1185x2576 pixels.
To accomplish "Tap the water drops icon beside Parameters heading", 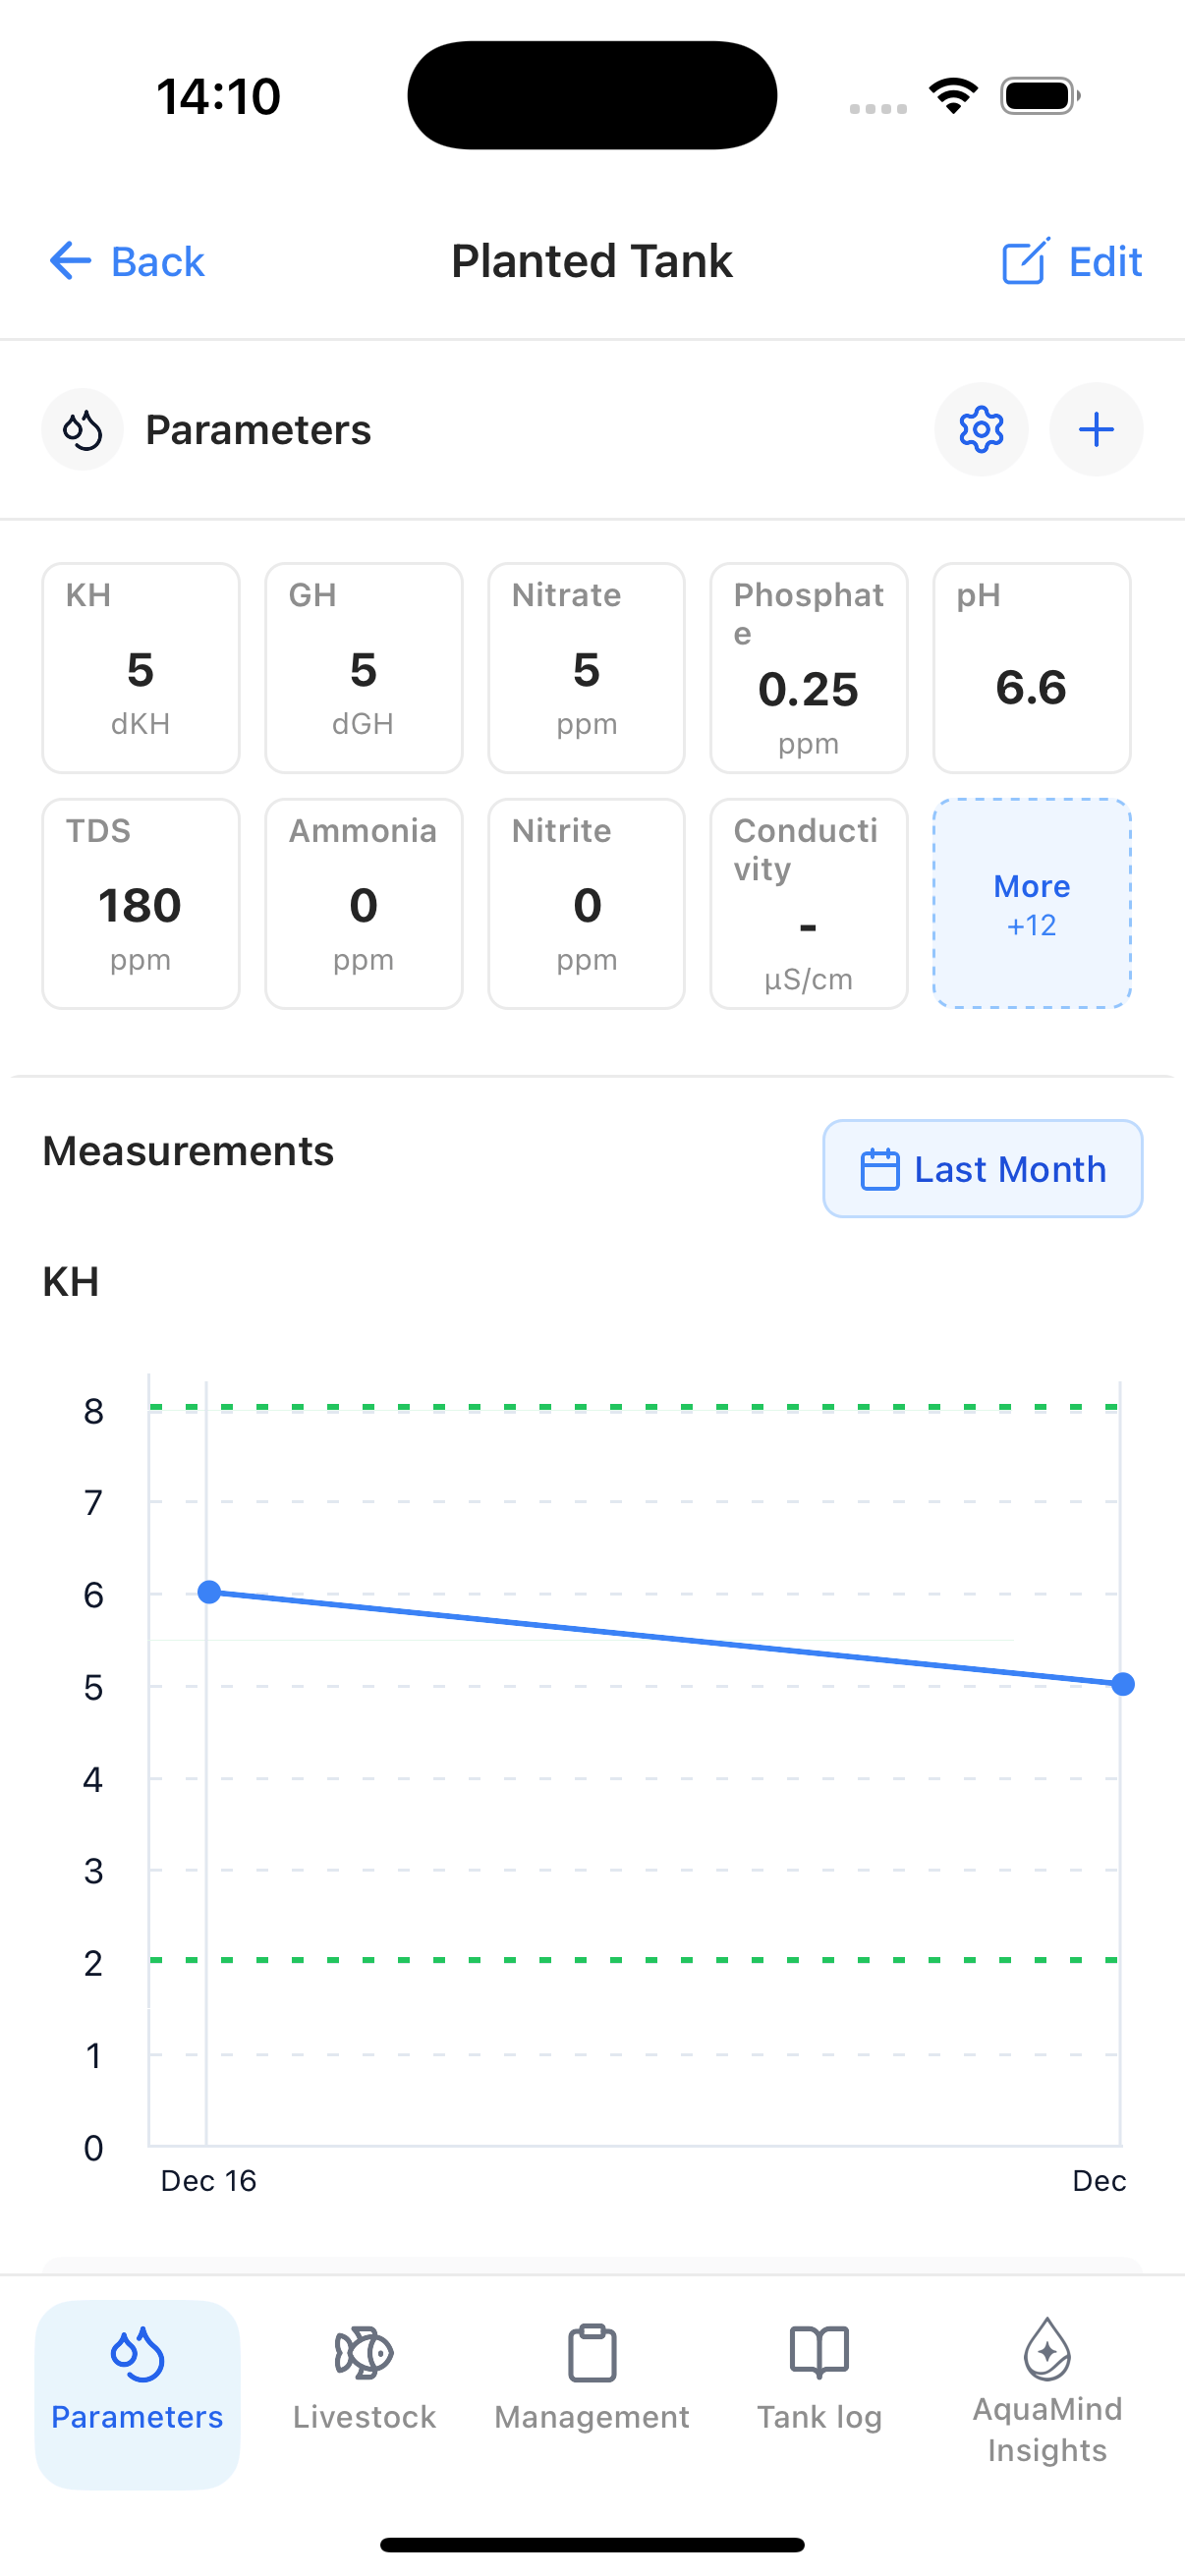I will point(82,430).
